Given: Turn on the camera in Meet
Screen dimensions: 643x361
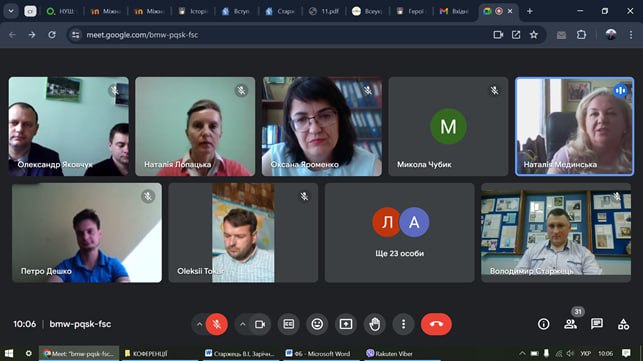Looking at the screenshot, I should [x=260, y=324].
